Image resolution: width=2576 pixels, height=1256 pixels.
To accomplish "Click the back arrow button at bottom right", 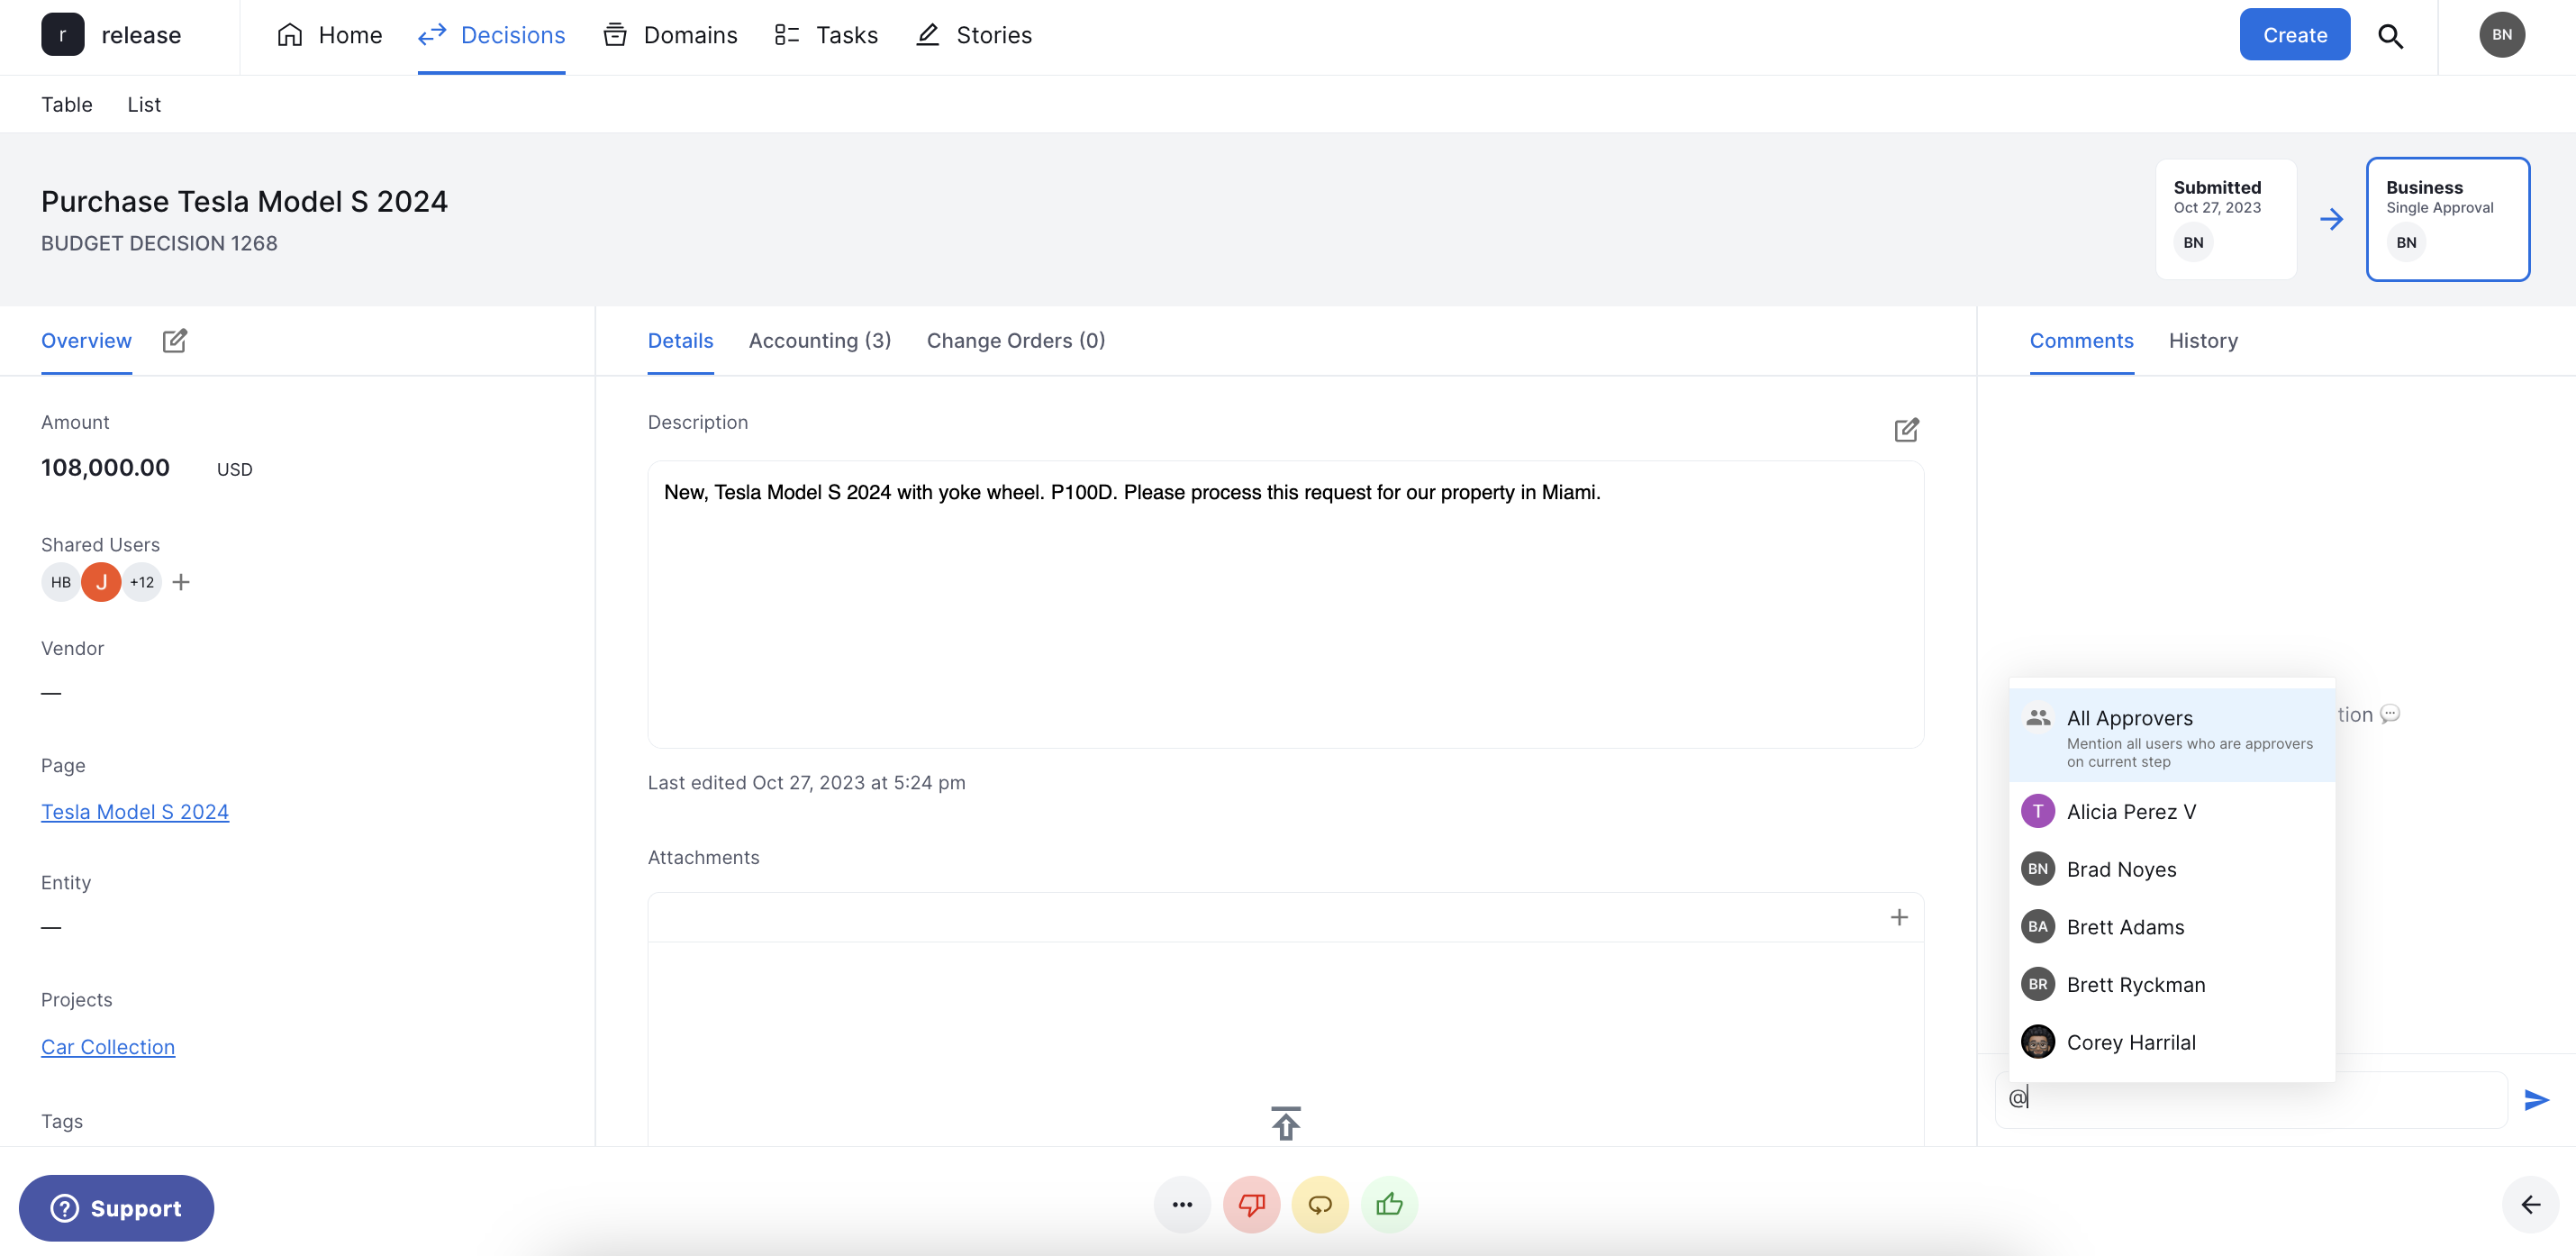I will click(x=2530, y=1204).
